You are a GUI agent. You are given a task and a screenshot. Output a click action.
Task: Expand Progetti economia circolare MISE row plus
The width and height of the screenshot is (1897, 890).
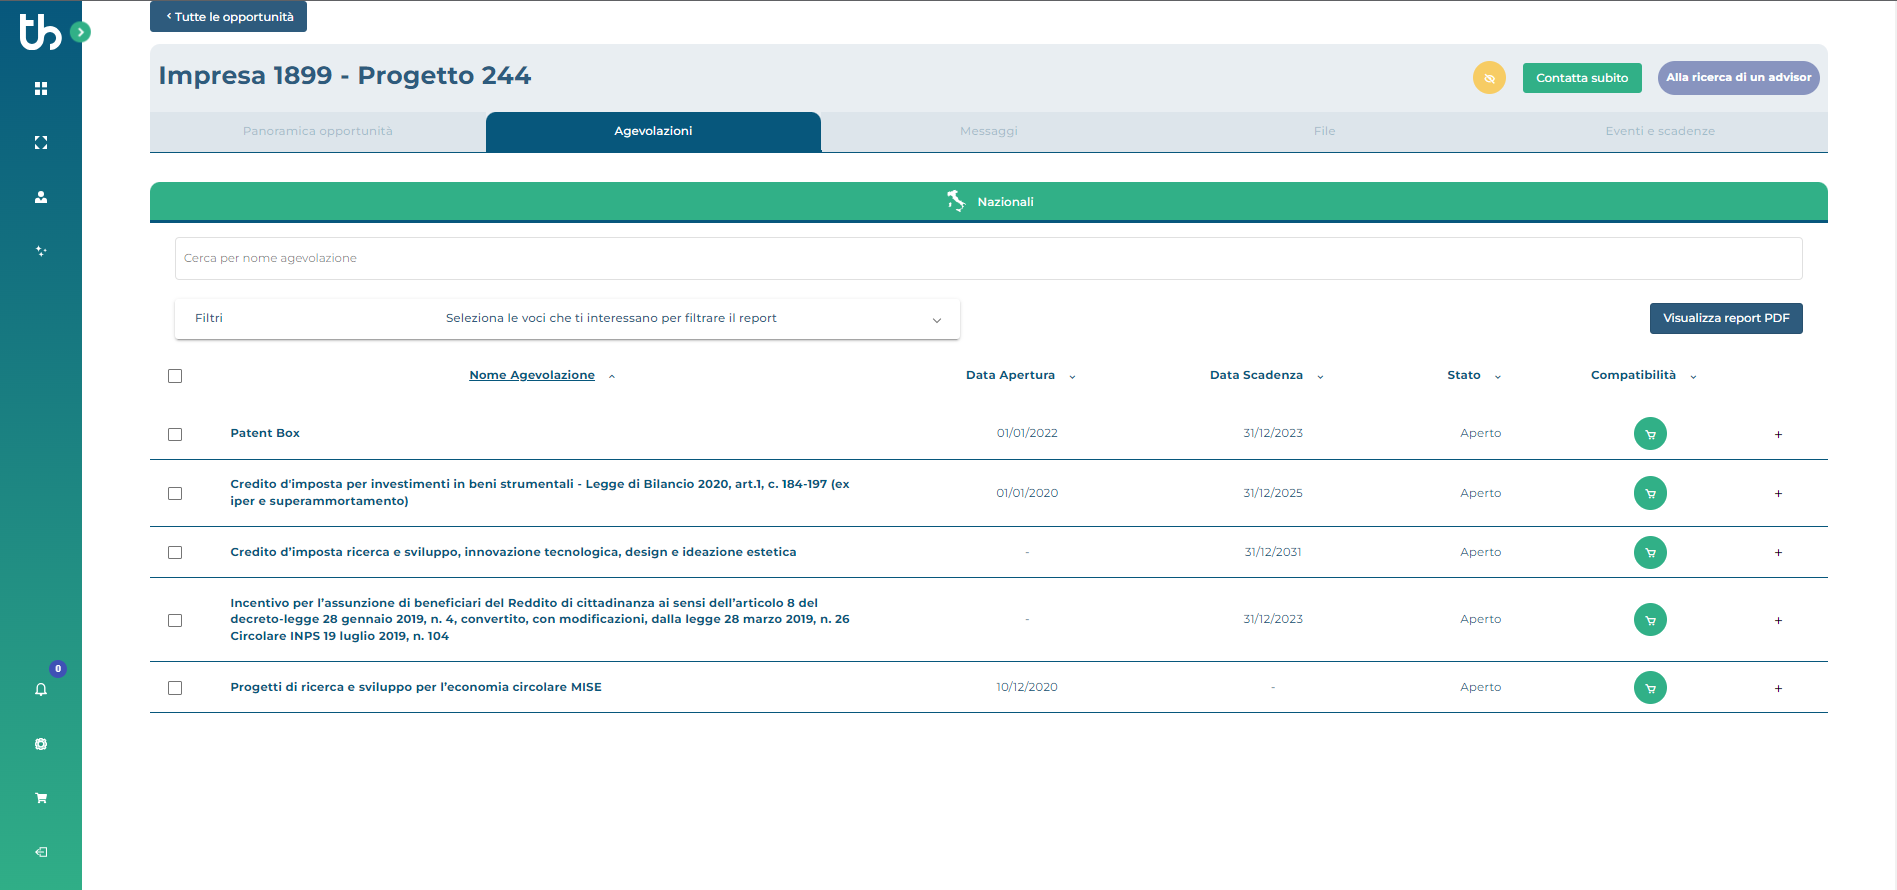(1778, 688)
